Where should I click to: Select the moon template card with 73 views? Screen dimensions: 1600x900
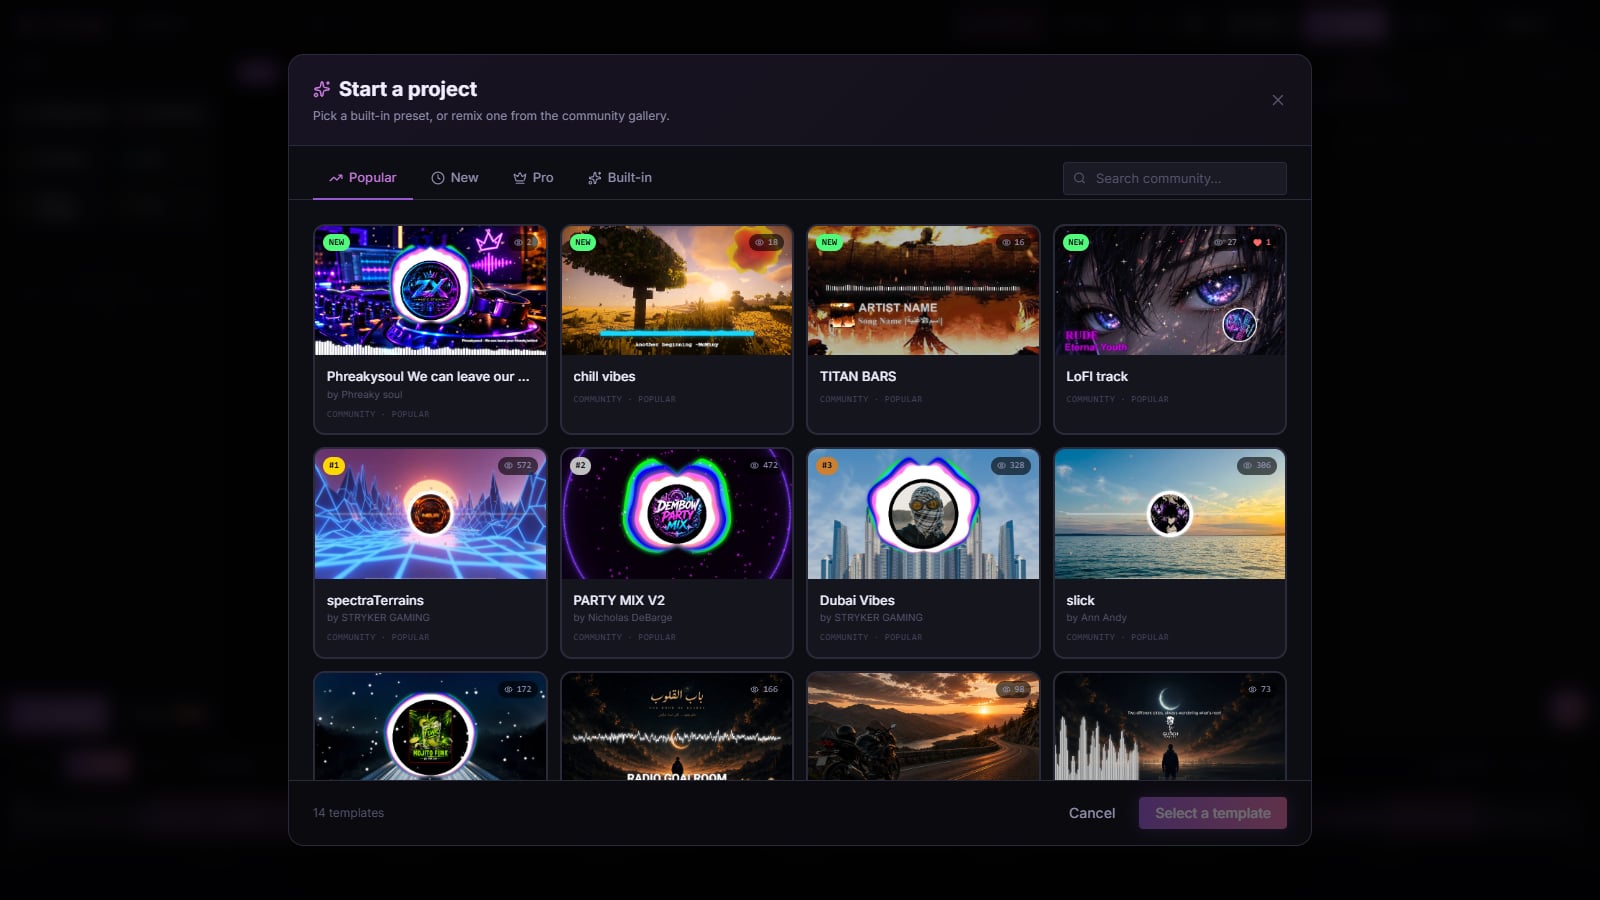click(x=1170, y=727)
